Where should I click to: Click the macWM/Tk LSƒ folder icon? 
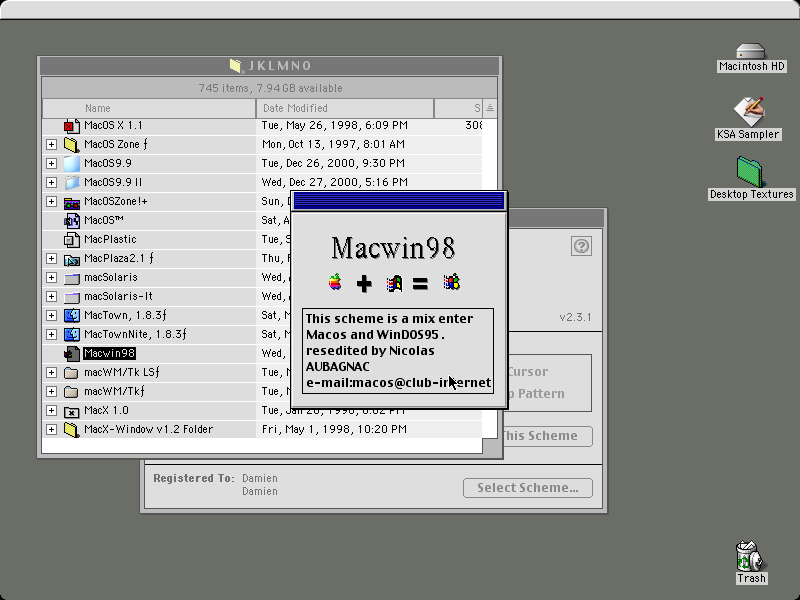tap(71, 372)
